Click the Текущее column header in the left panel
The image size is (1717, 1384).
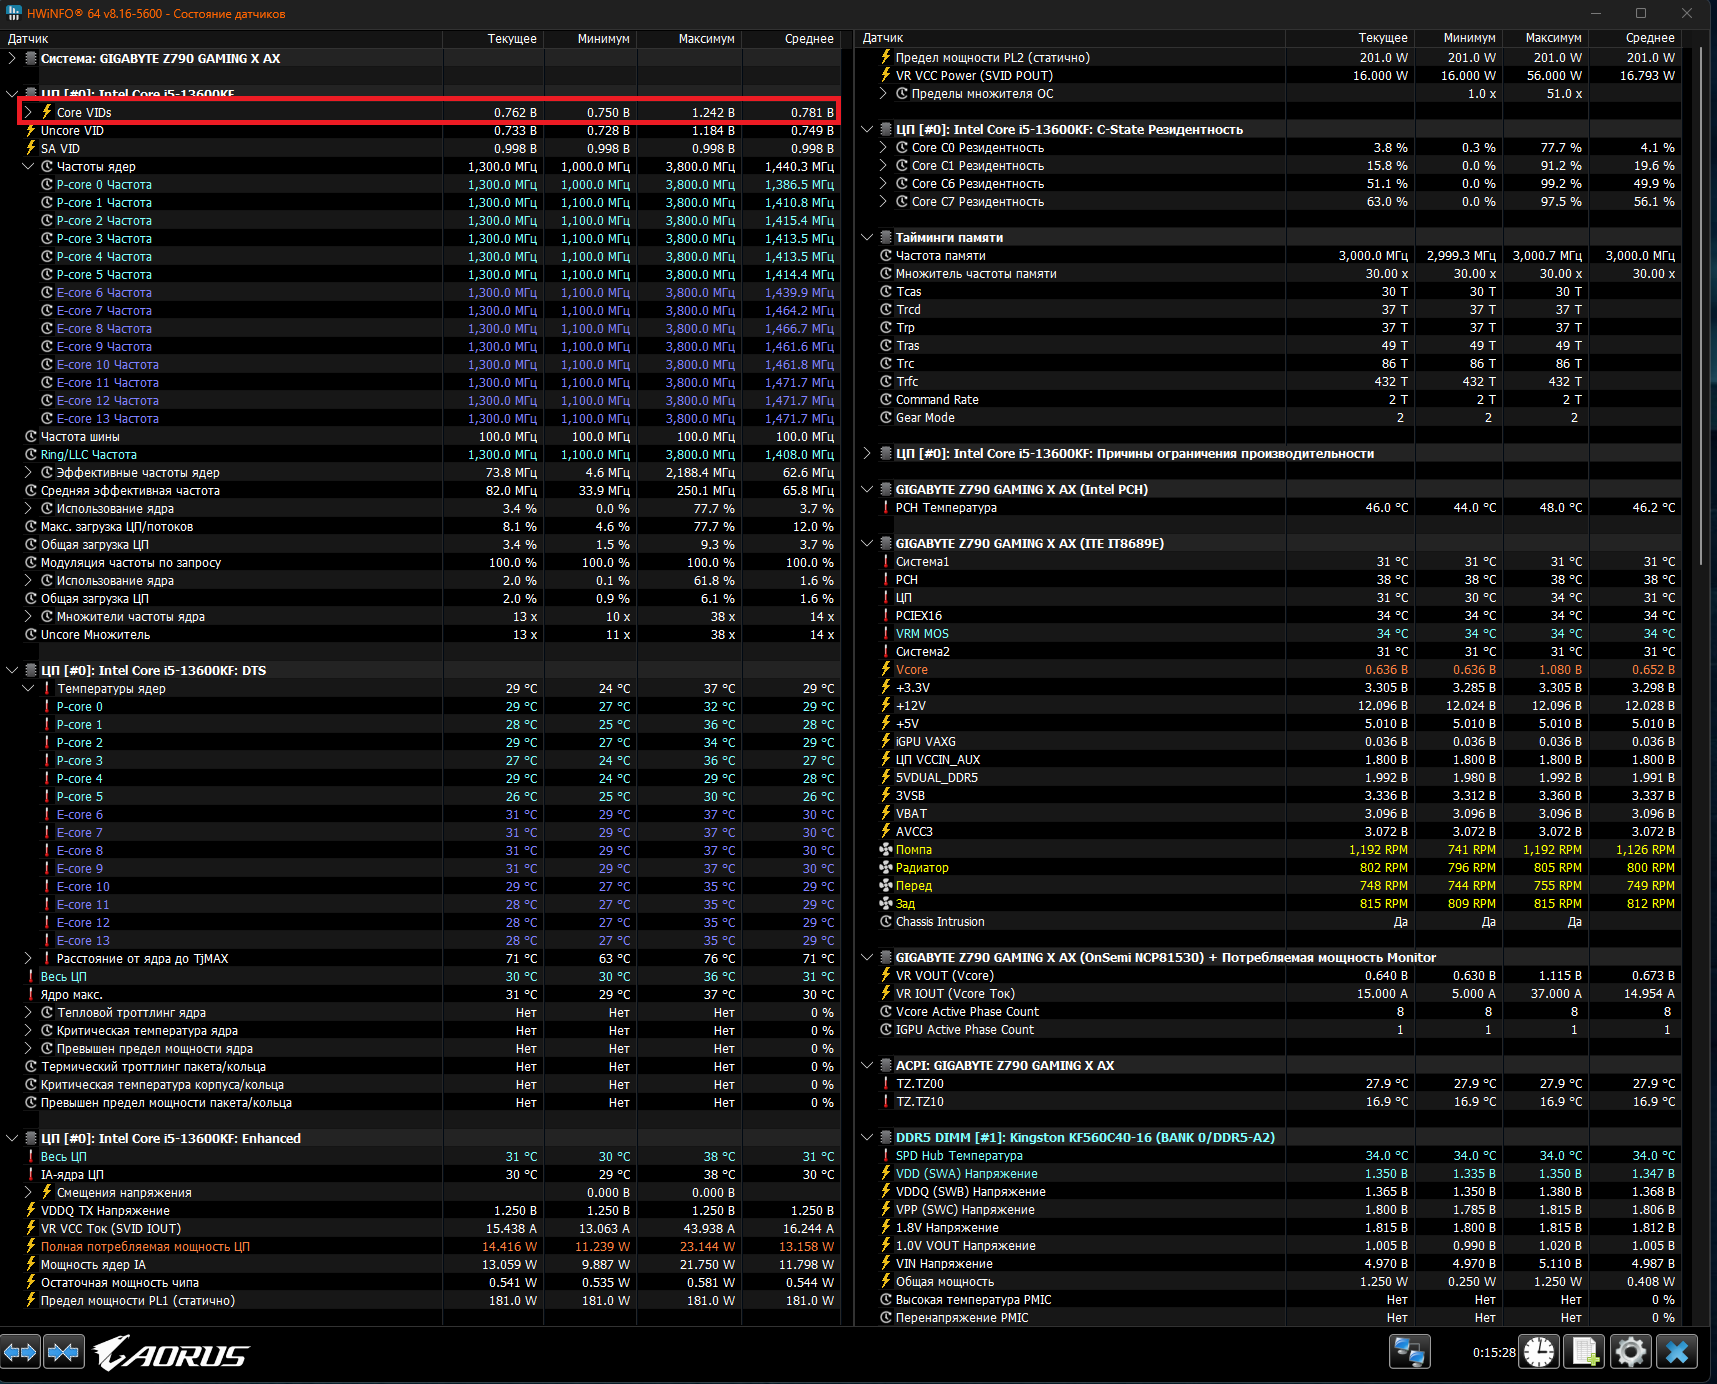click(x=494, y=38)
